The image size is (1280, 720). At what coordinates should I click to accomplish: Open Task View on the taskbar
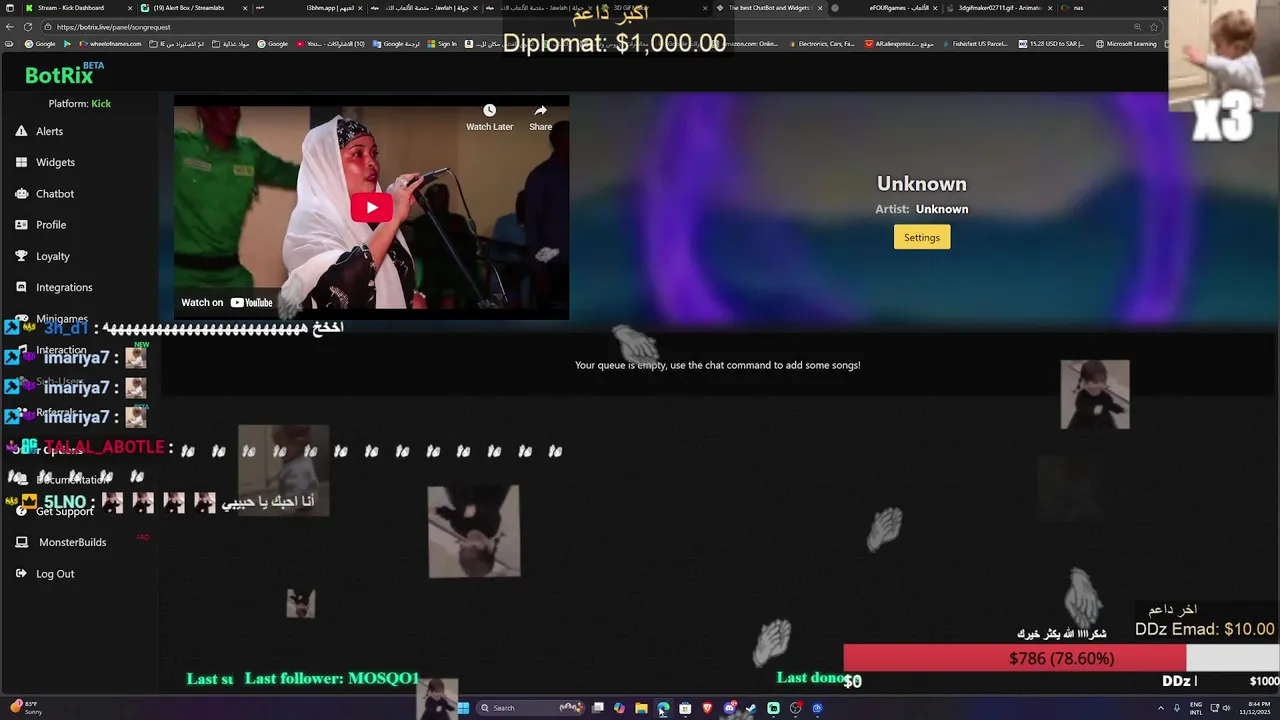click(x=598, y=708)
